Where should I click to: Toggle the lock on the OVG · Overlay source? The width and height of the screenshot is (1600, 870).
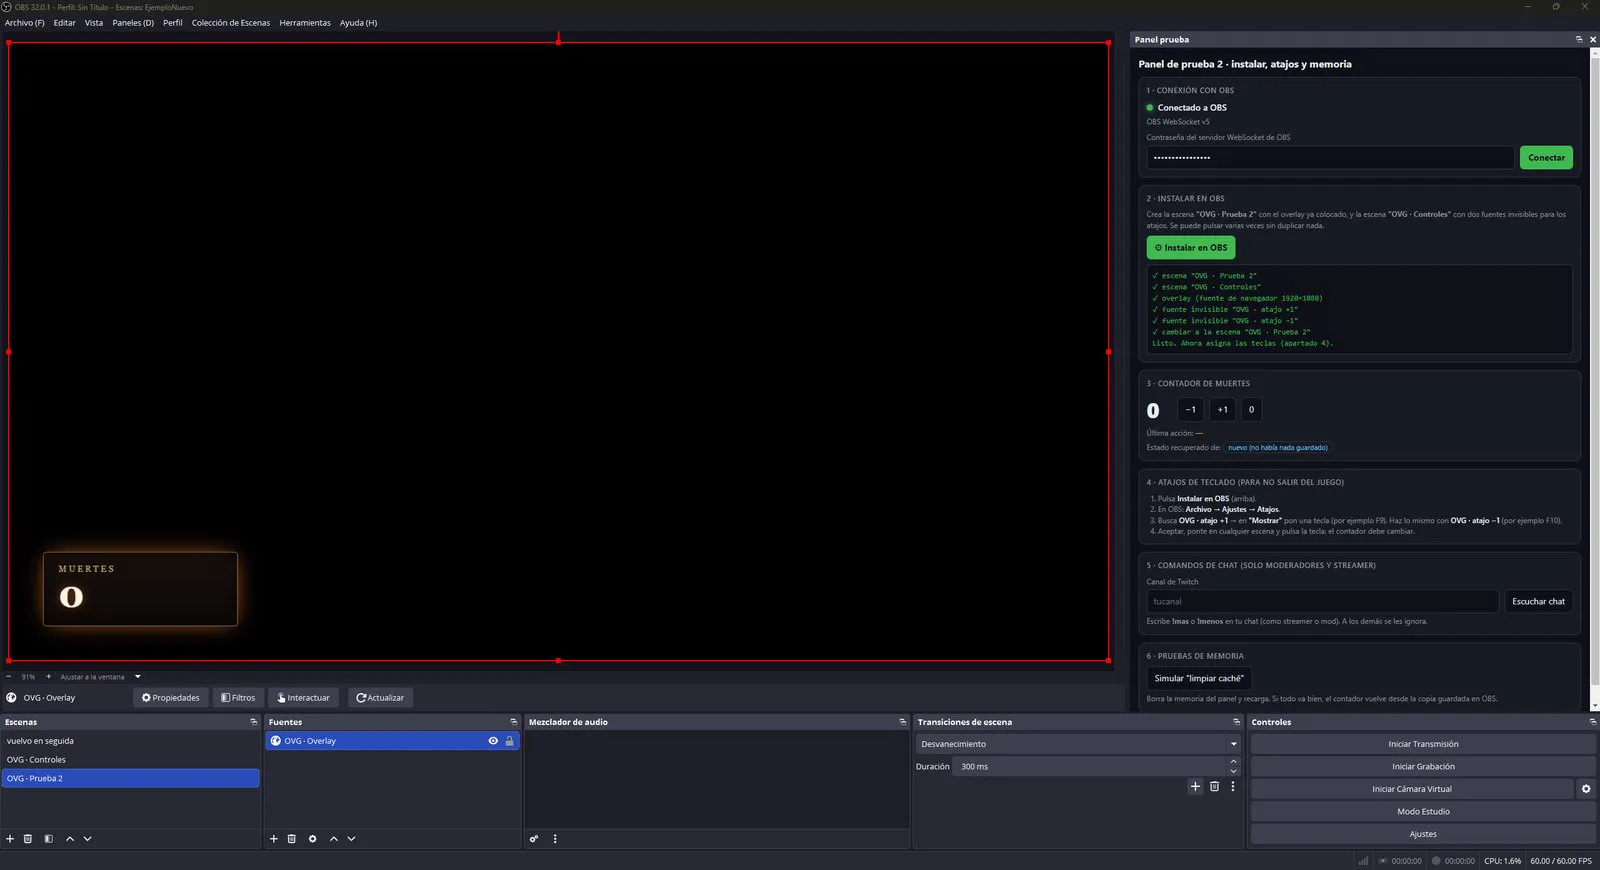pyautogui.click(x=510, y=741)
